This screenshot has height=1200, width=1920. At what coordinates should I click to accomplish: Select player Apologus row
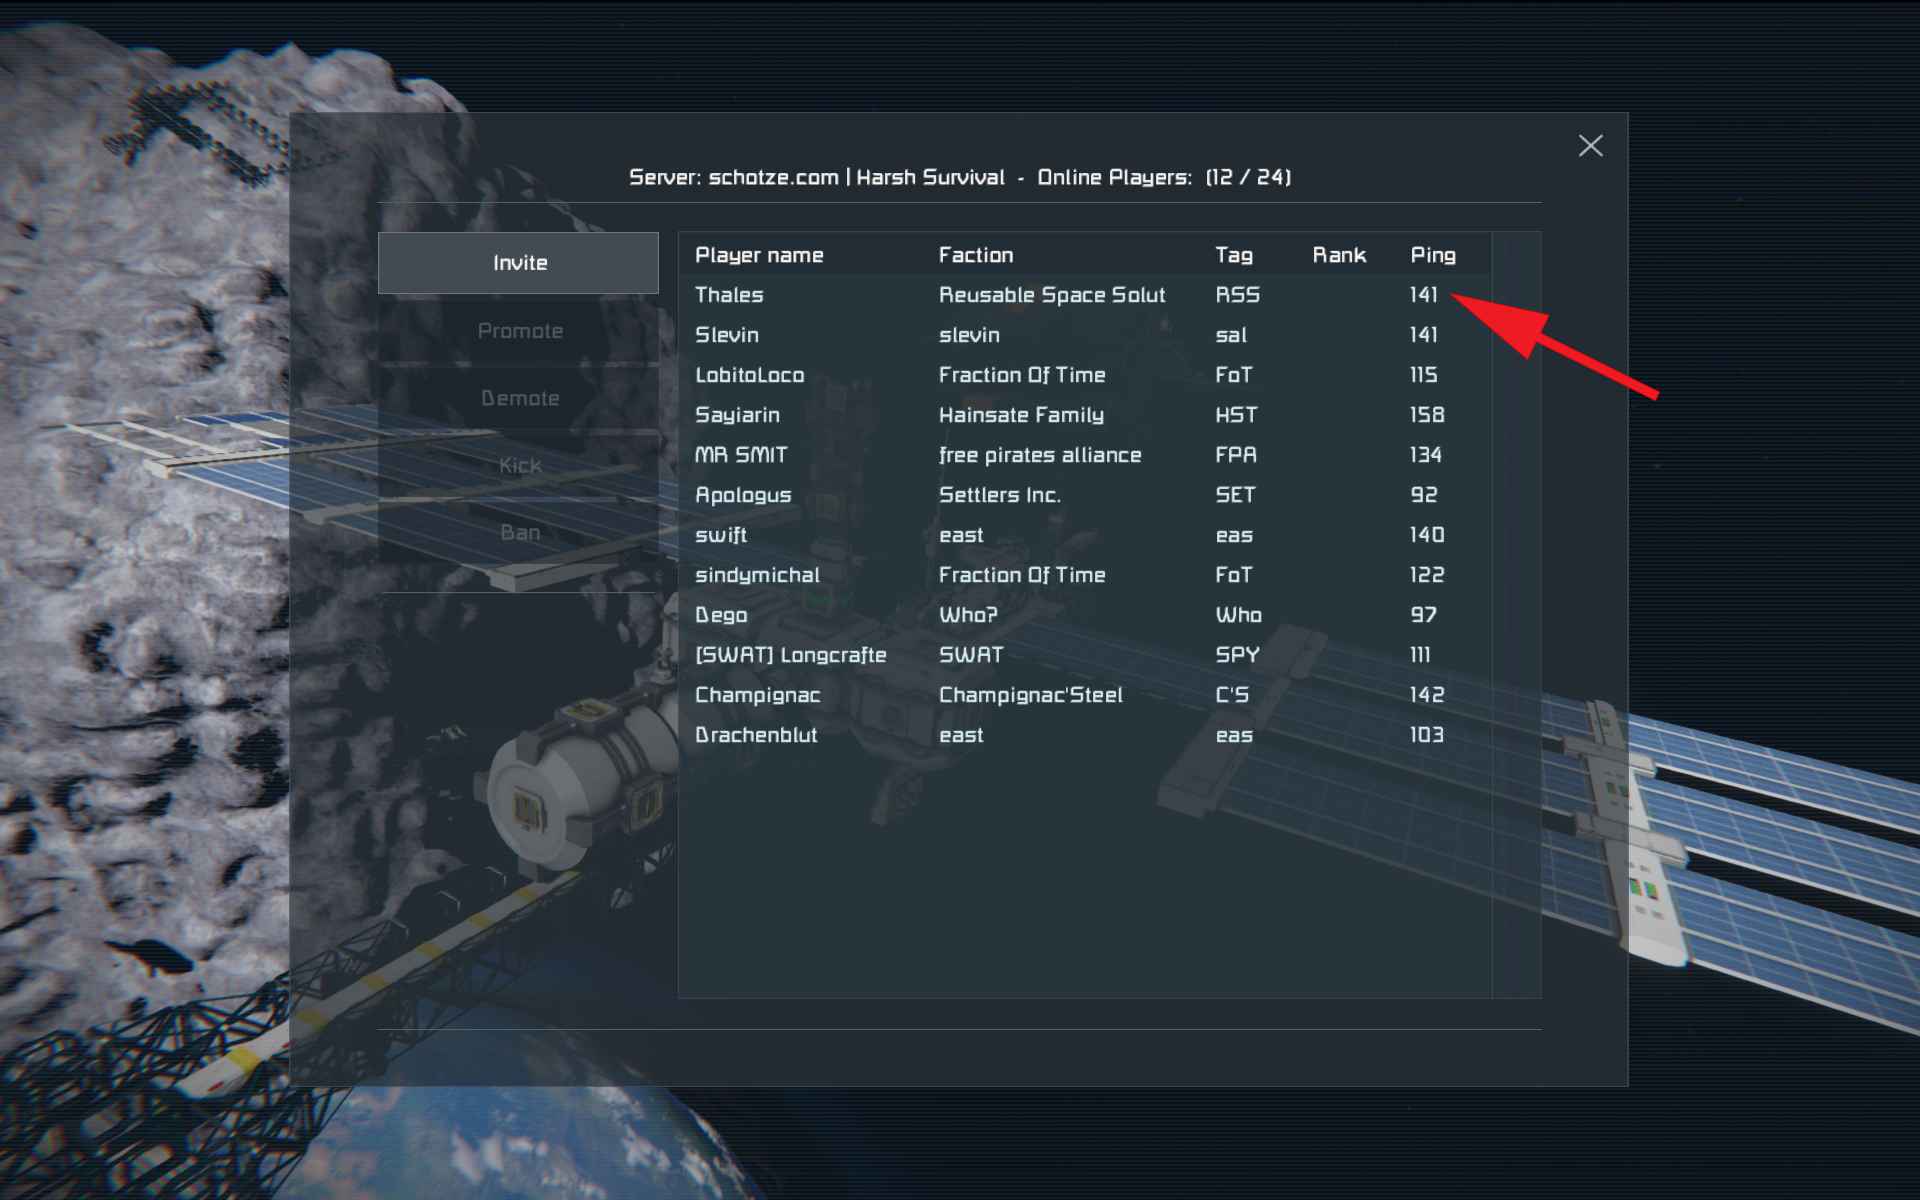pyautogui.click(x=743, y=495)
